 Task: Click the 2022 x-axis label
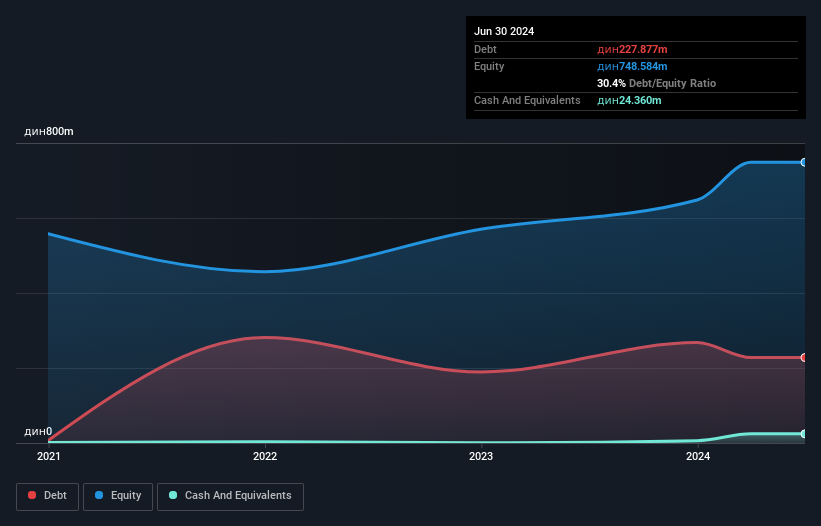click(265, 456)
